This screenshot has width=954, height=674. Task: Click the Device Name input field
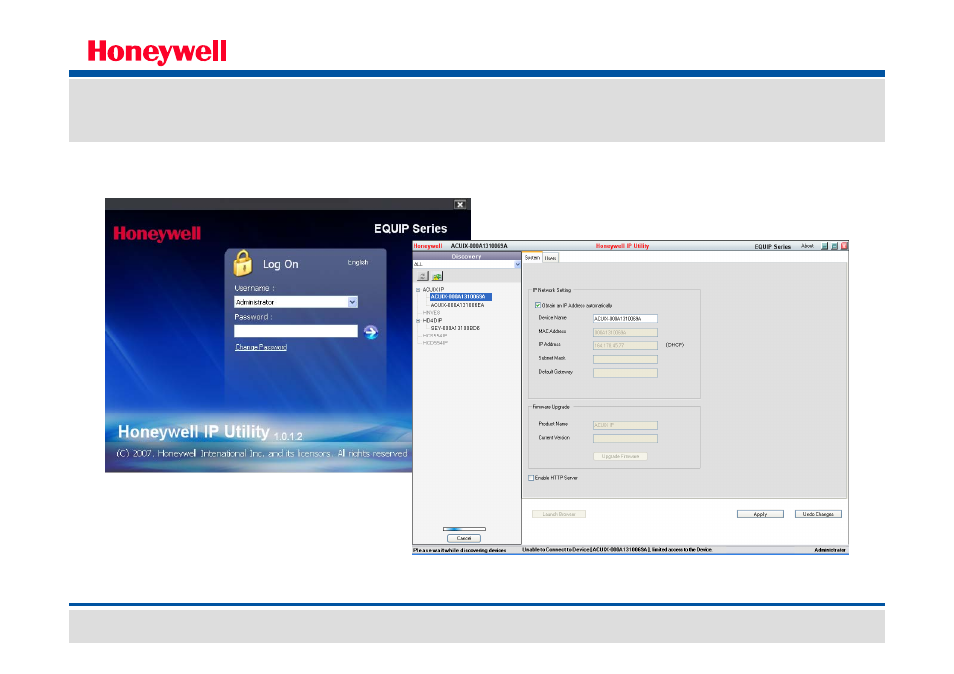pyautogui.click(x=625, y=319)
